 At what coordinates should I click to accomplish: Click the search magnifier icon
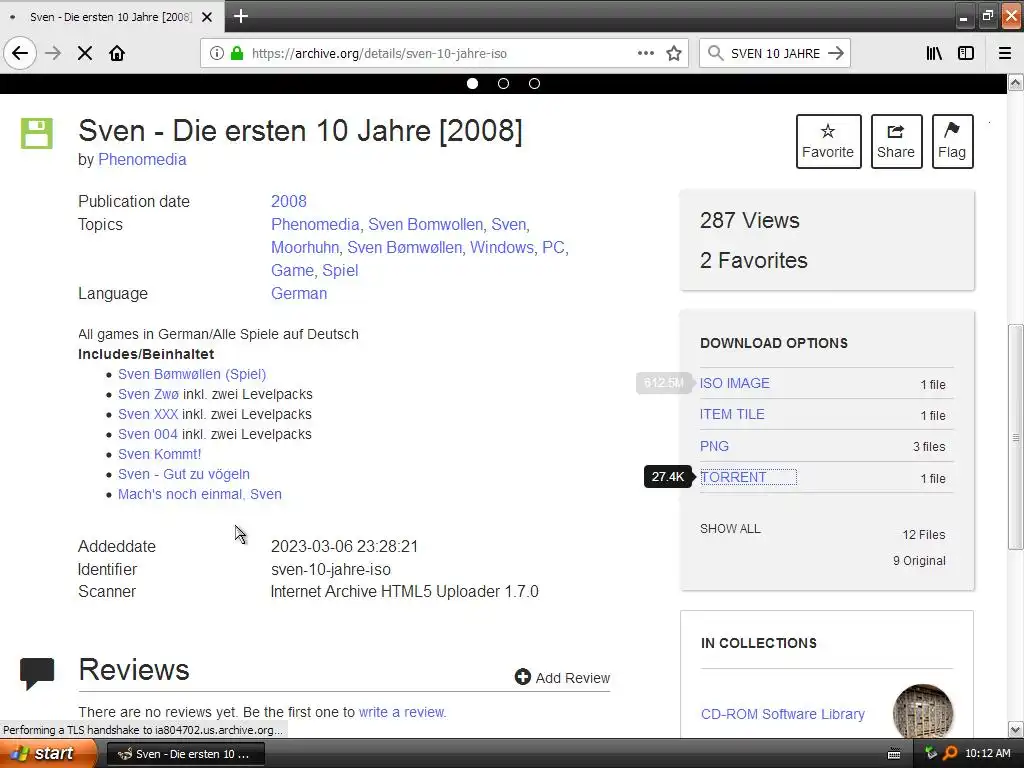(715, 53)
